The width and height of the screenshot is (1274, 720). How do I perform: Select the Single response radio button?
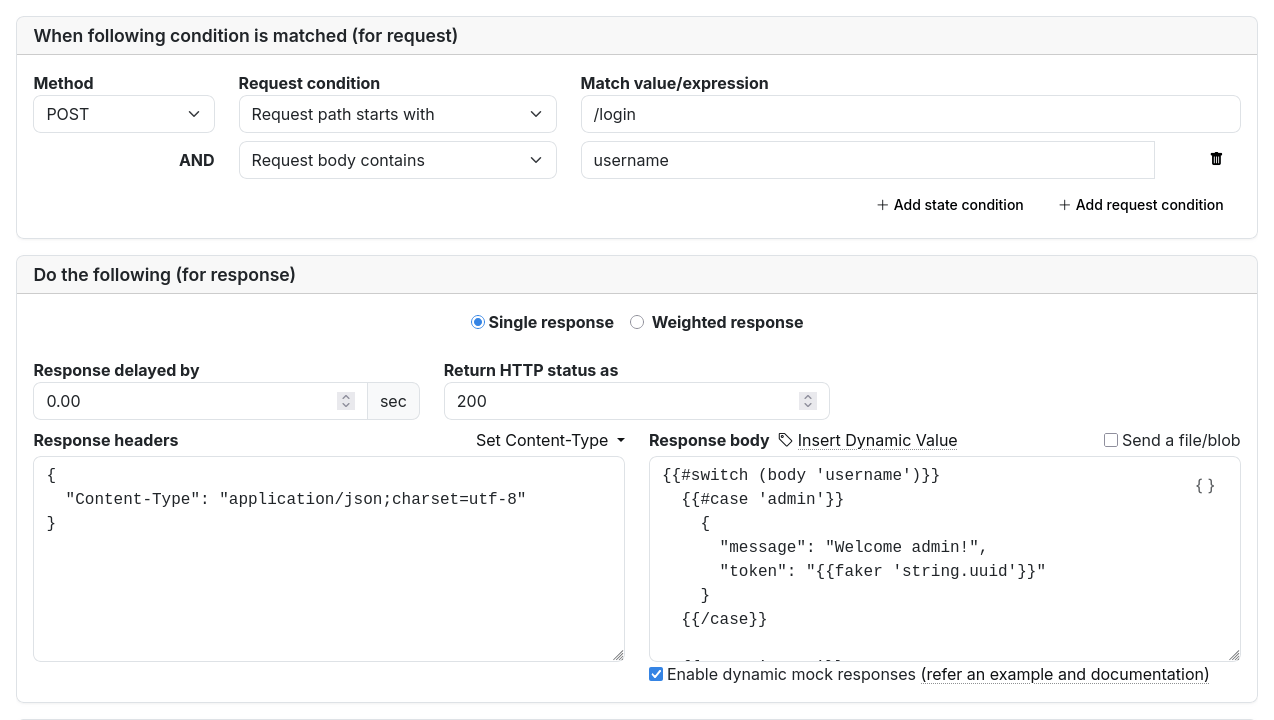[478, 322]
